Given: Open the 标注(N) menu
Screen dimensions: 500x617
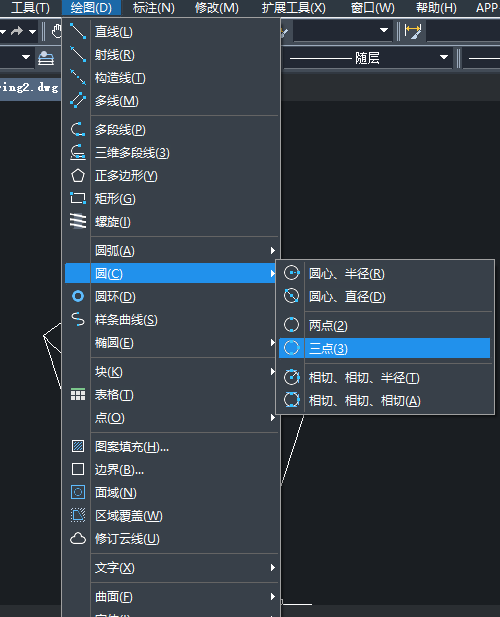Looking at the screenshot, I should point(154,7).
